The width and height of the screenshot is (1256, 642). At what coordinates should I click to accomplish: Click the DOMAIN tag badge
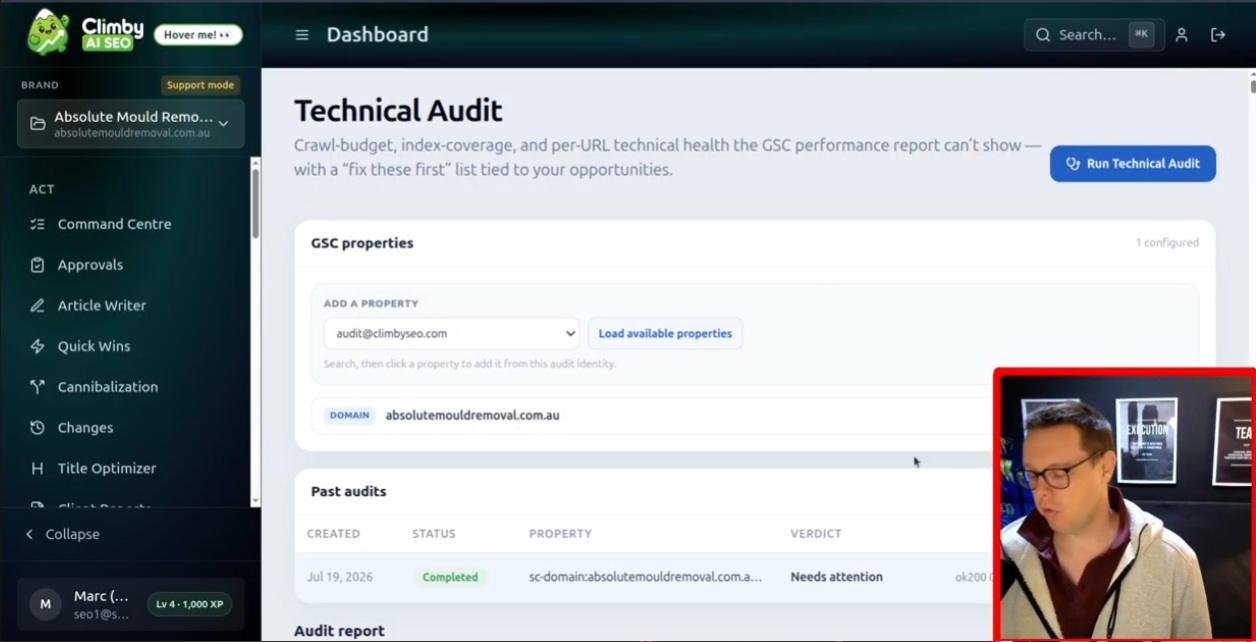pyautogui.click(x=350, y=415)
